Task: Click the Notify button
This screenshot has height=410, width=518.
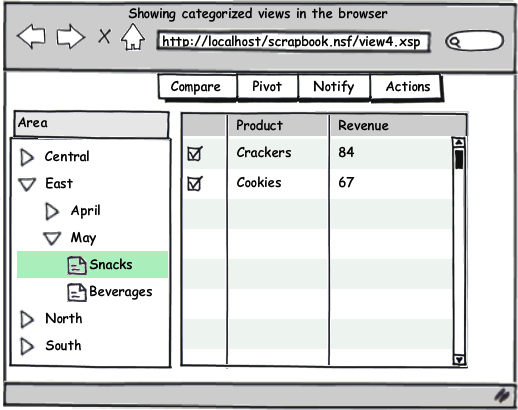Action: click(x=334, y=87)
